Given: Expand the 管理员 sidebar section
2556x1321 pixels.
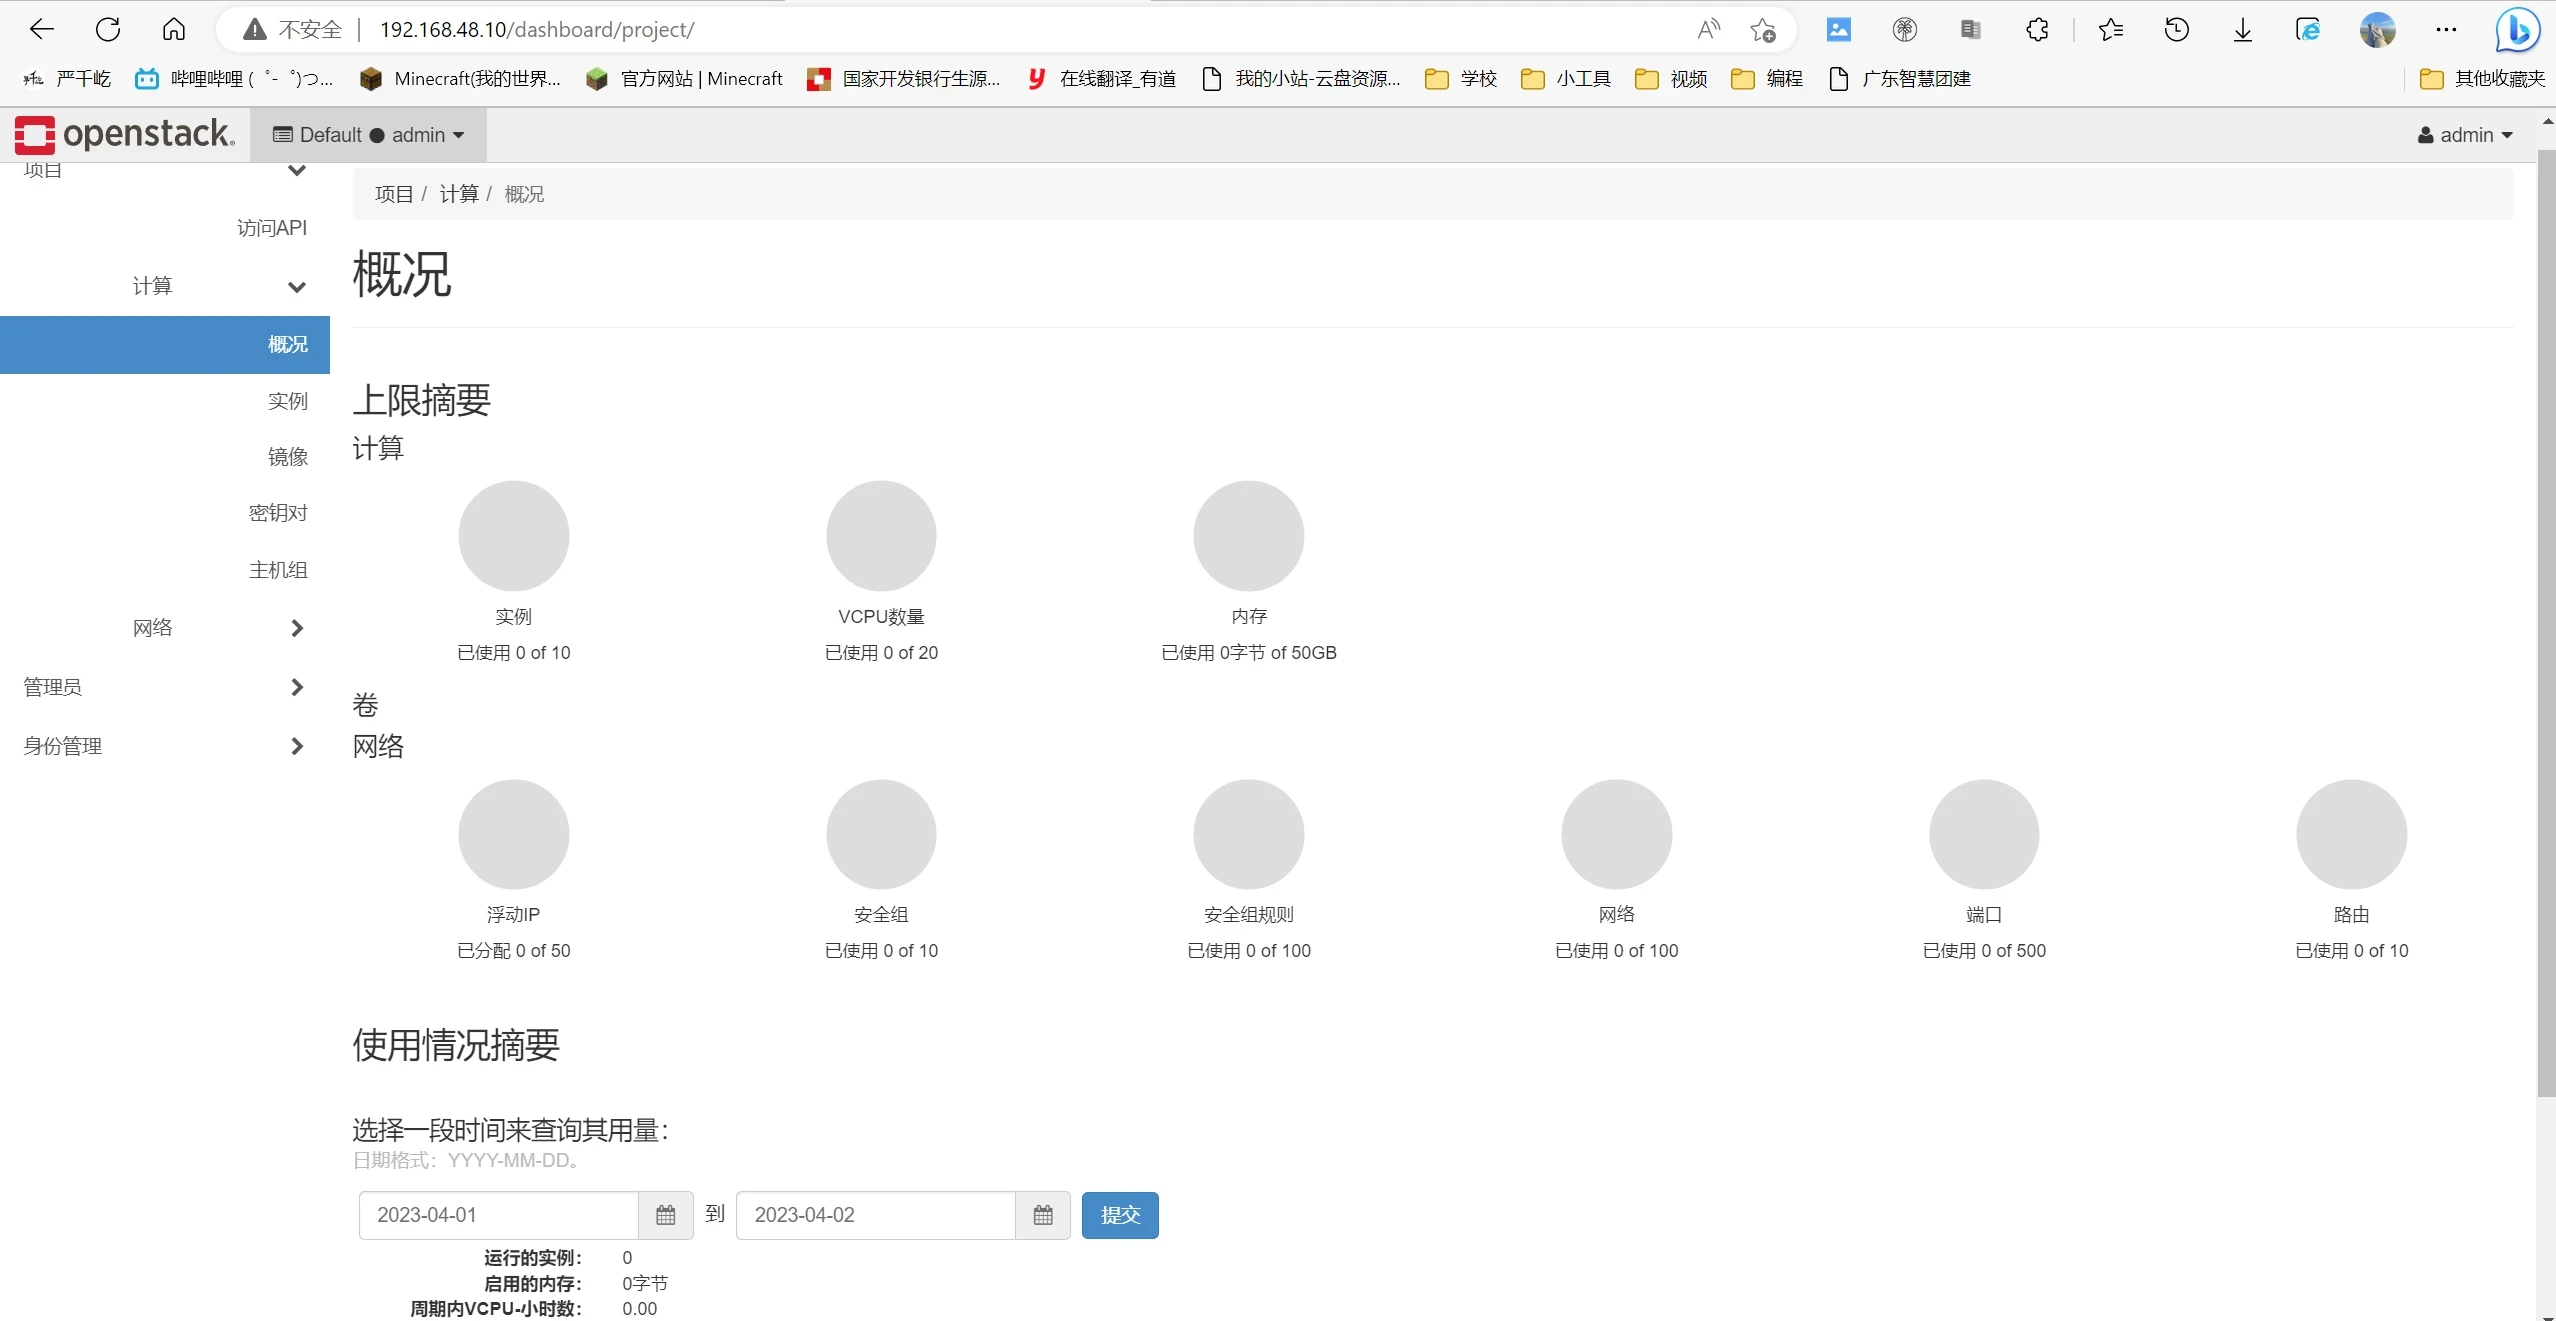Looking at the screenshot, I should coord(165,687).
